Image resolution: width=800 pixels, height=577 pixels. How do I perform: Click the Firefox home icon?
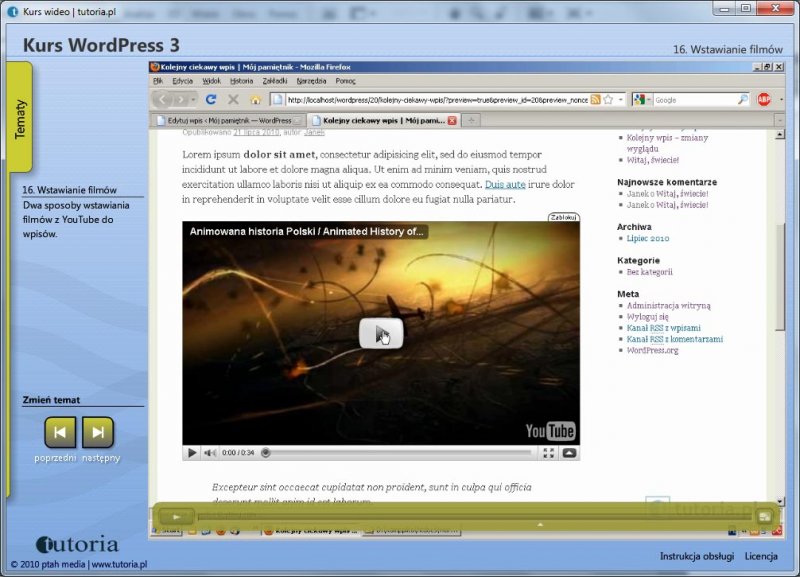pos(255,100)
